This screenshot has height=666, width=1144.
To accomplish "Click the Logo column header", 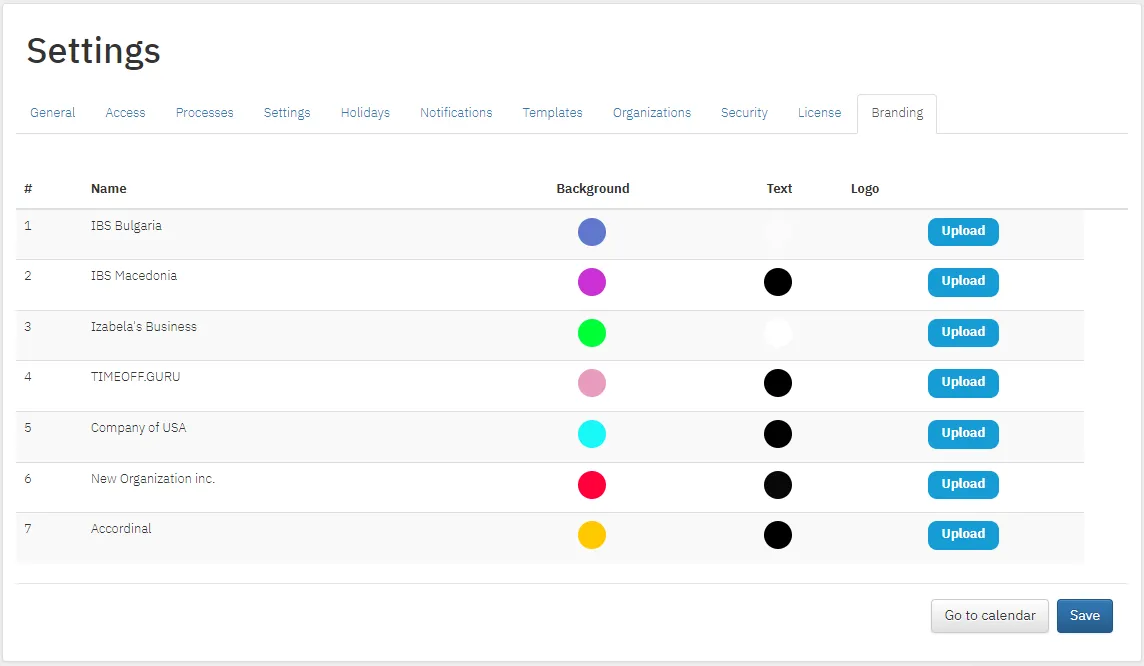I will coord(865,189).
